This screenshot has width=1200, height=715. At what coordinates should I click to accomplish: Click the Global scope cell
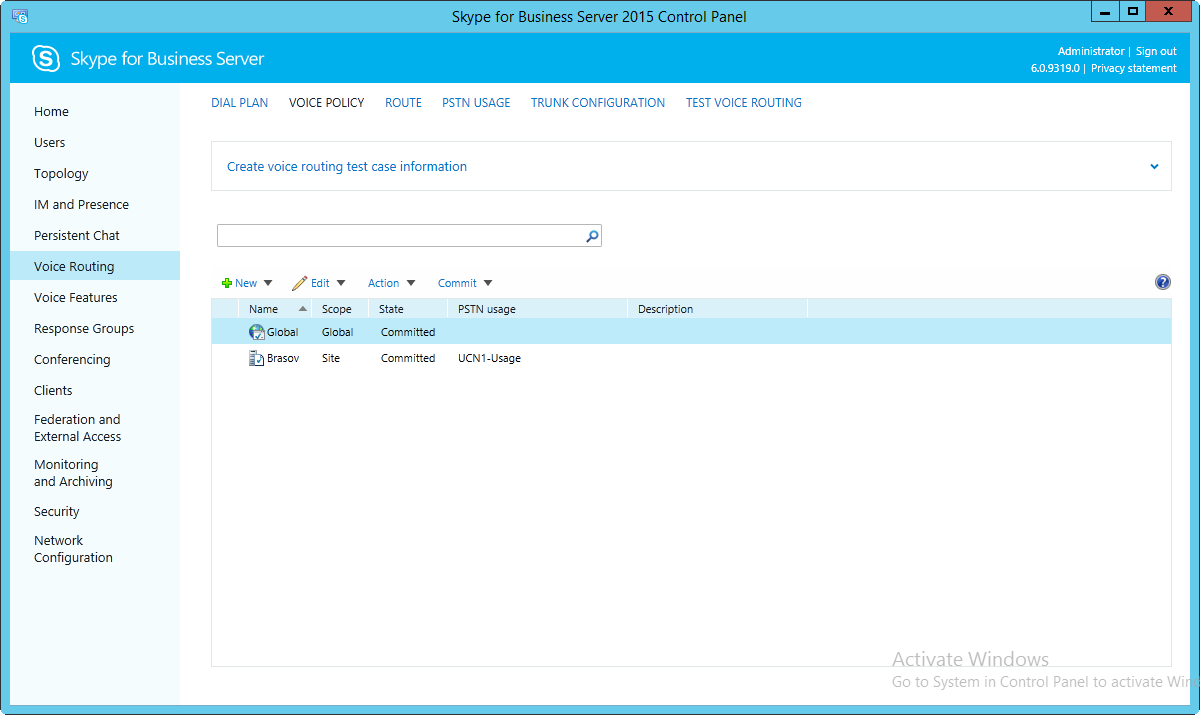338,332
